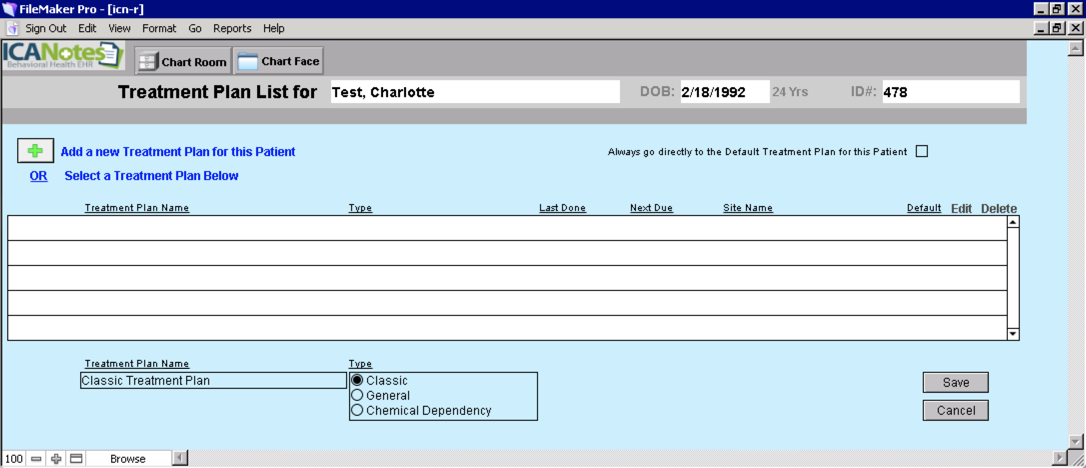
Task: Click the ICANotes logo
Action: click(x=64, y=56)
